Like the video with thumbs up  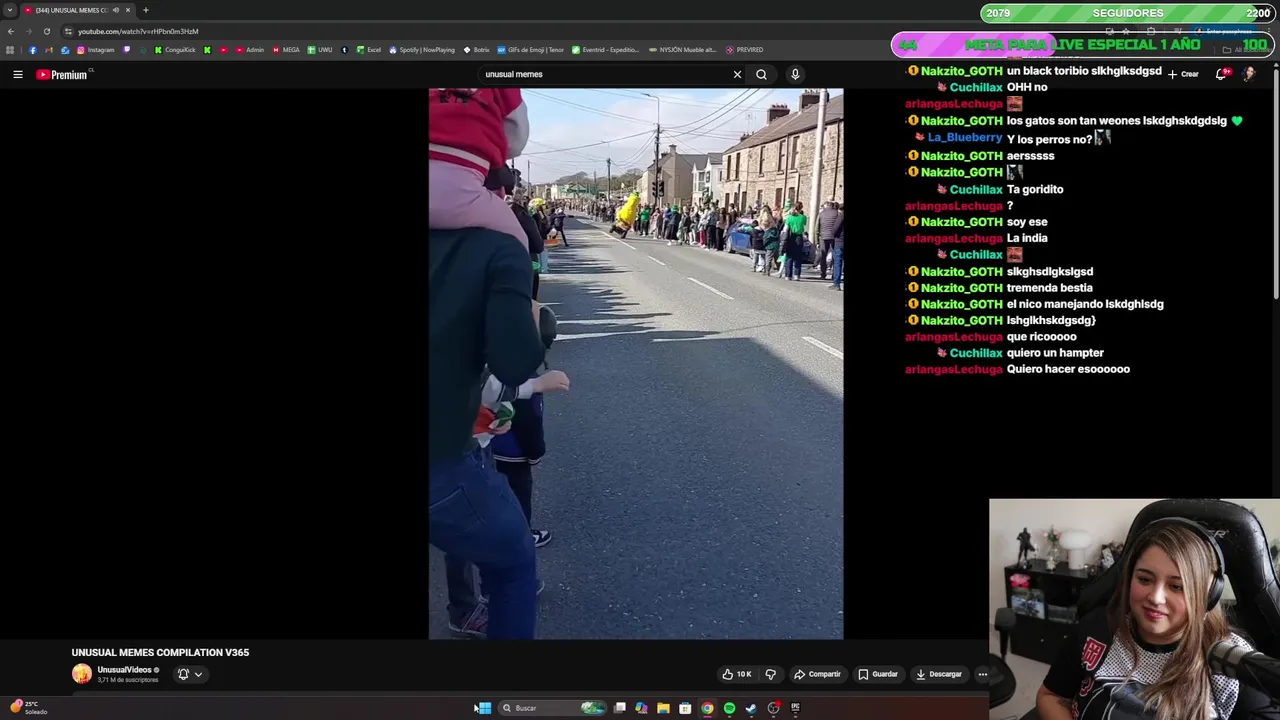pos(737,674)
